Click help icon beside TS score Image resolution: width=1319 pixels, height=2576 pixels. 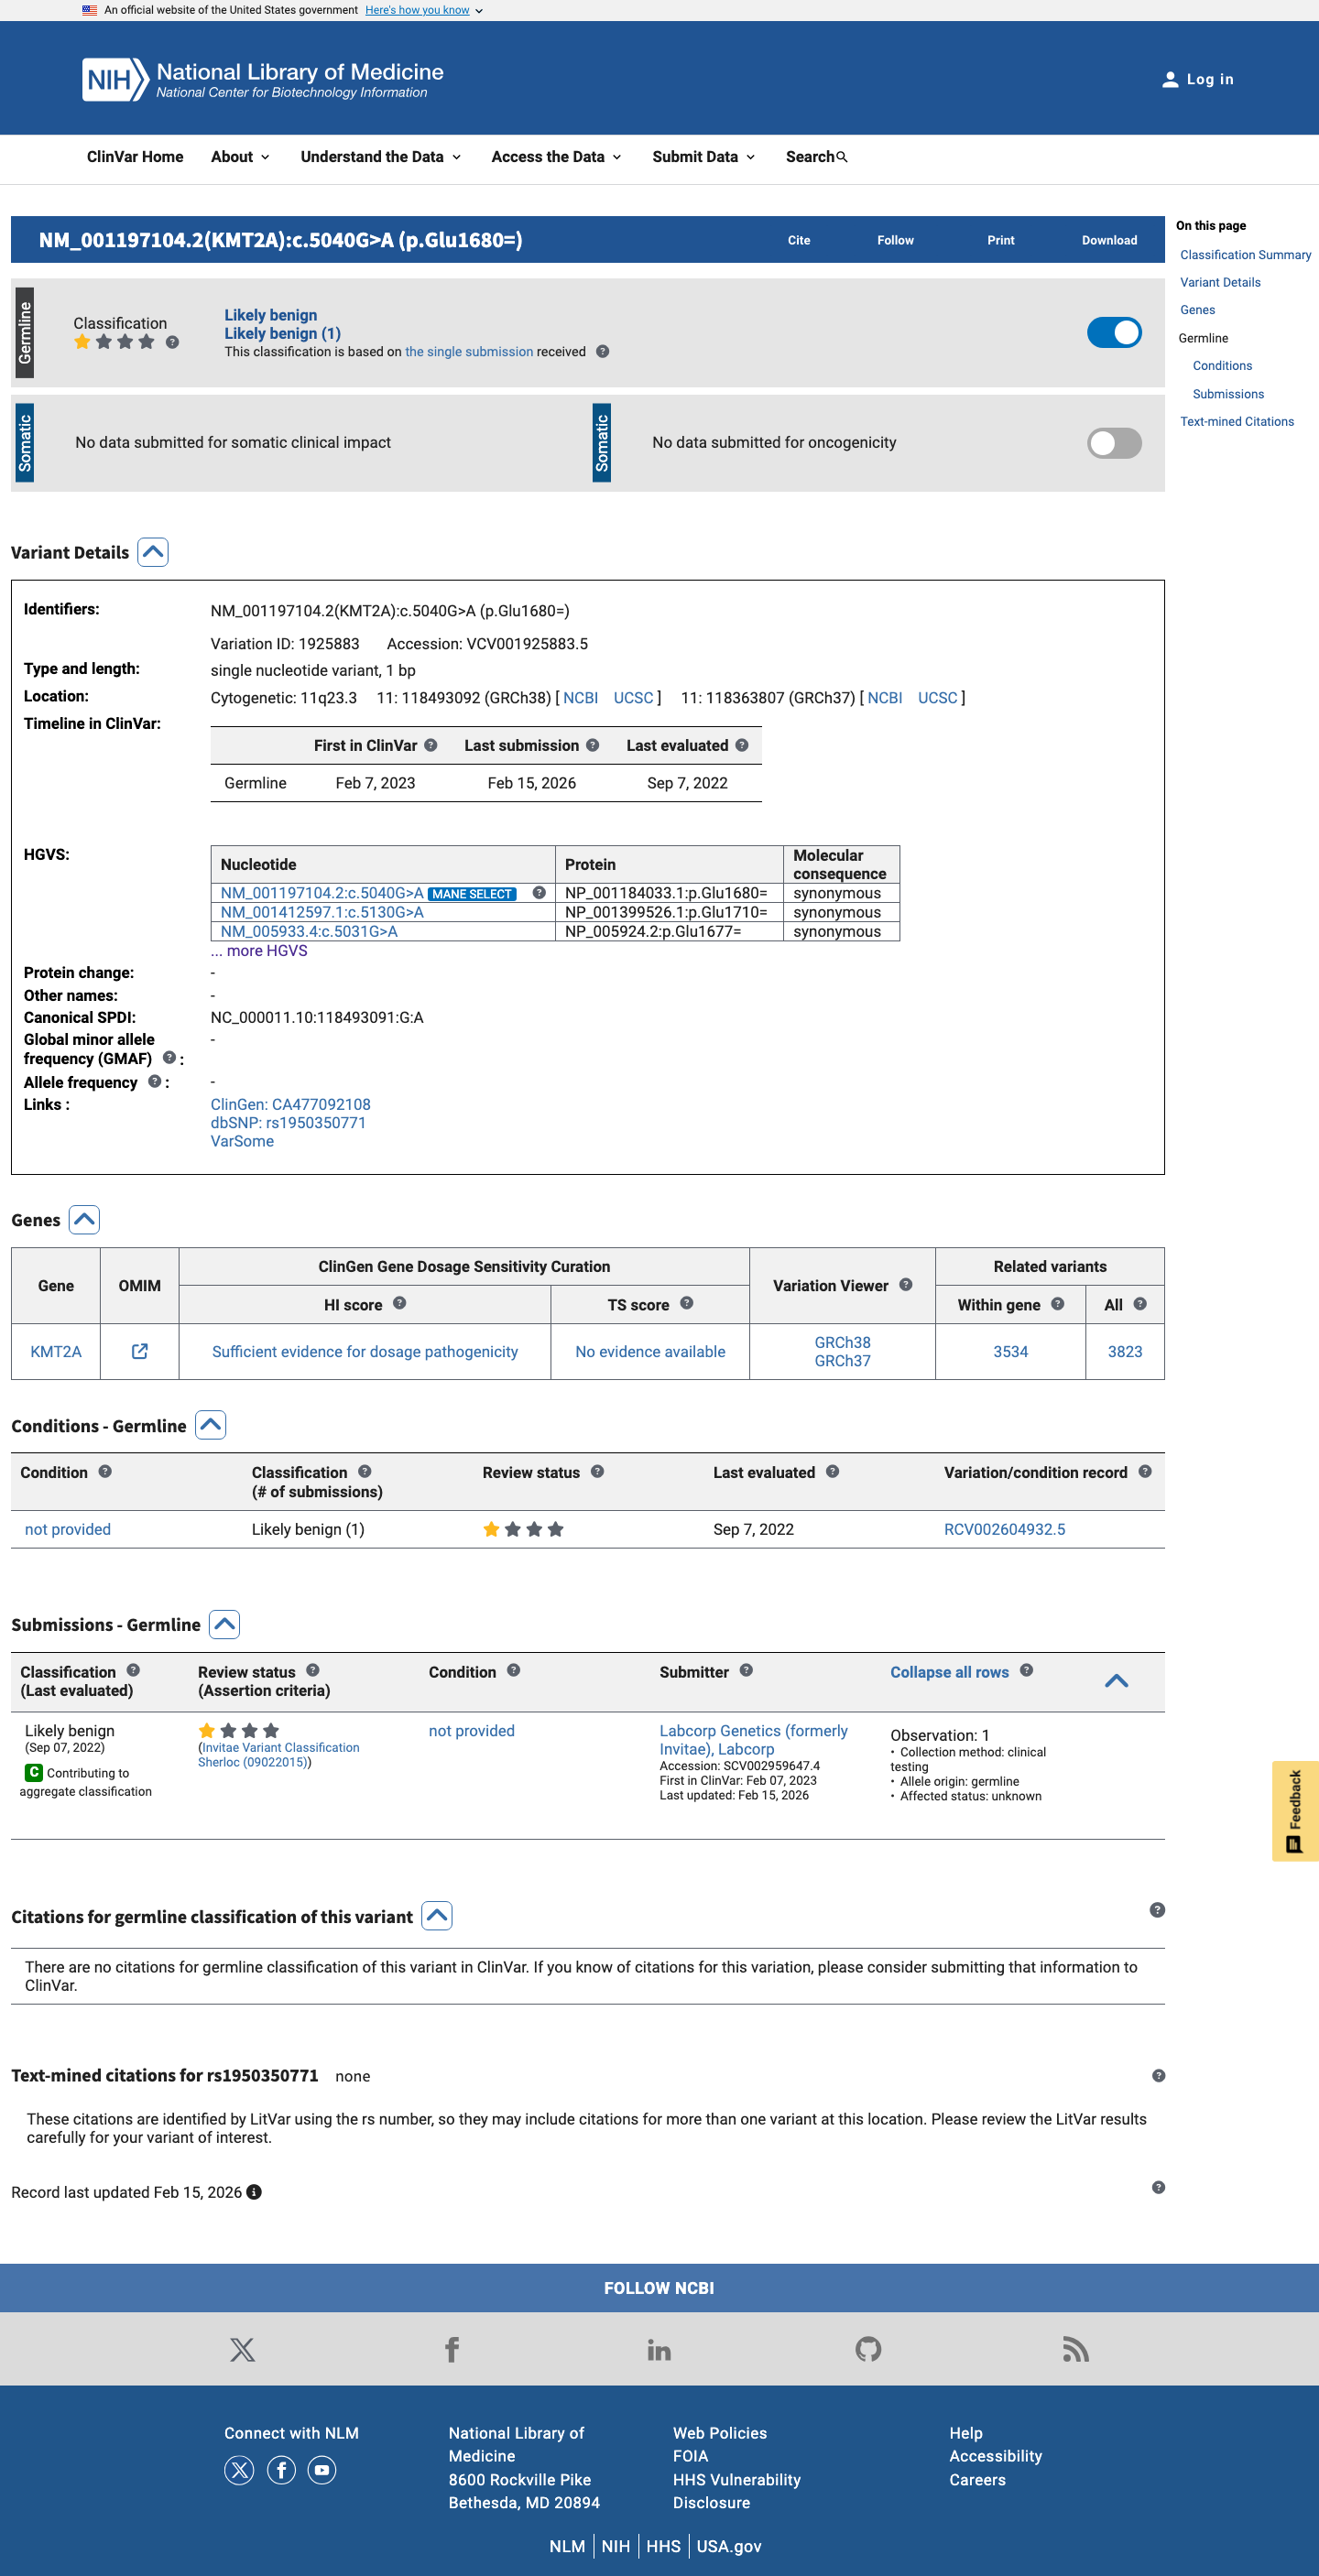click(686, 1303)
